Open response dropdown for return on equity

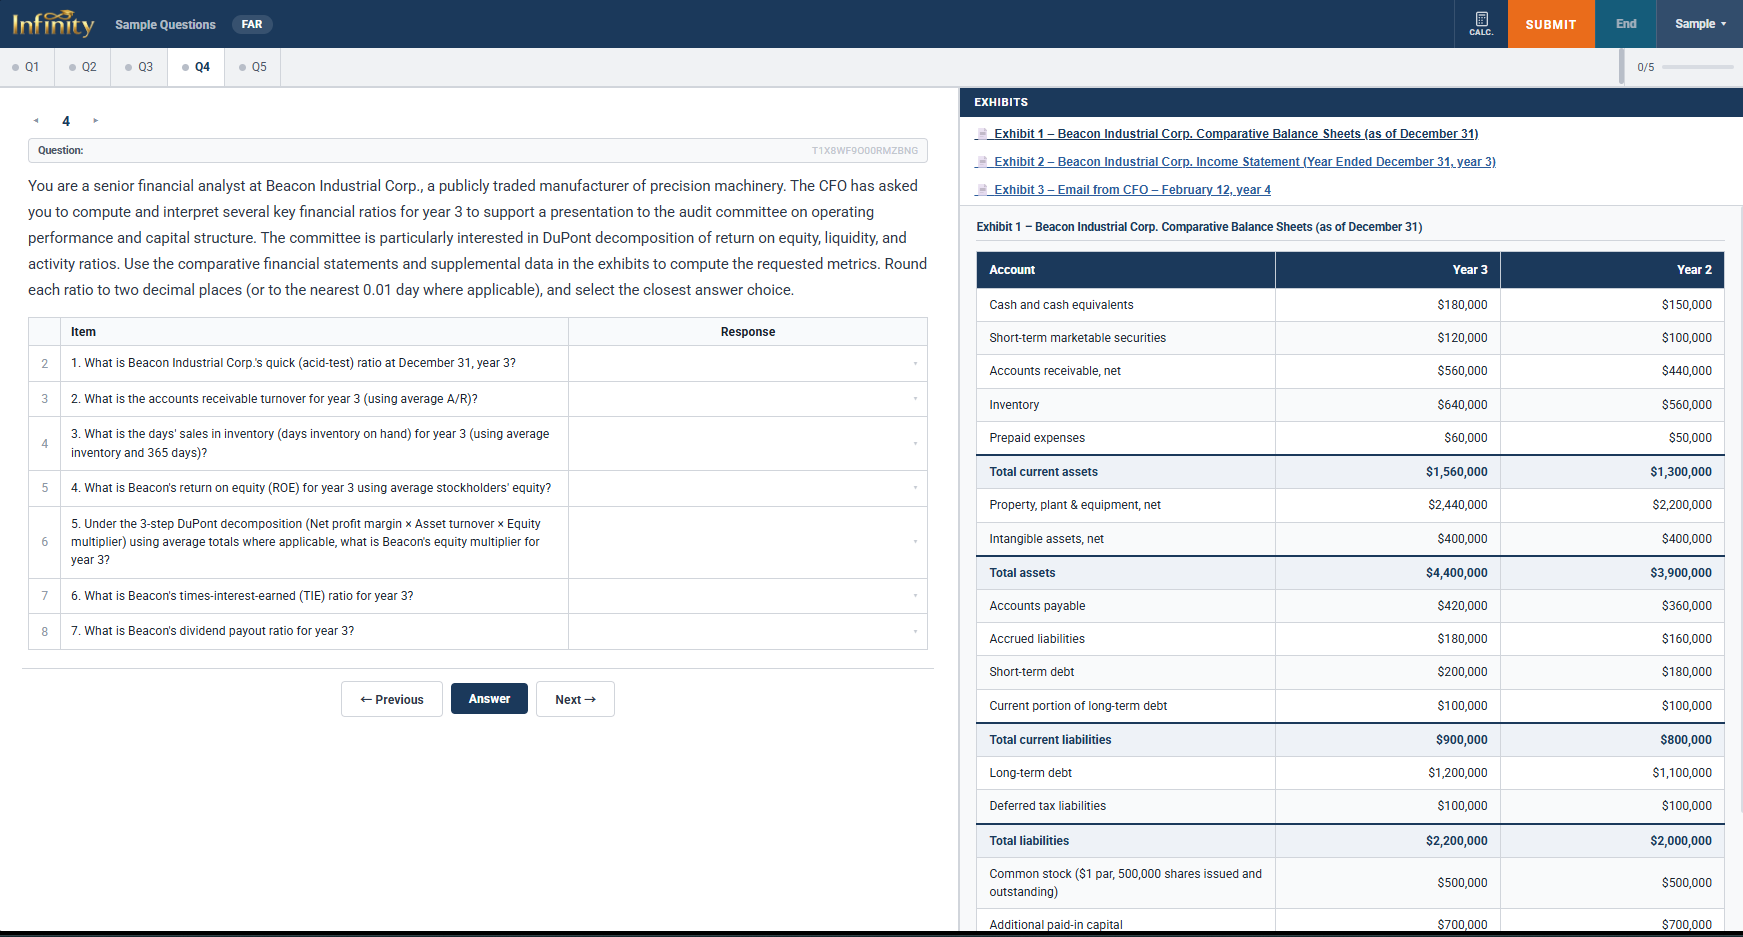747,488
